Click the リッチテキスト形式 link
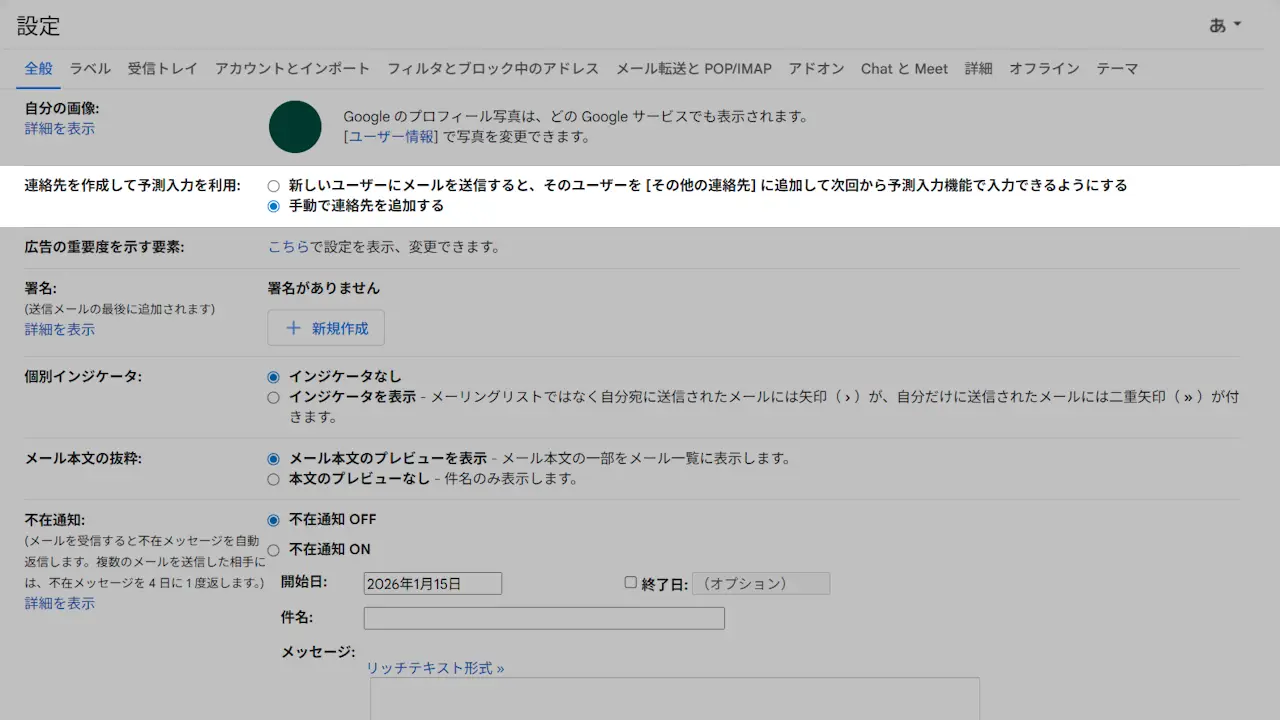1280x720 pixels. (435, 668)
